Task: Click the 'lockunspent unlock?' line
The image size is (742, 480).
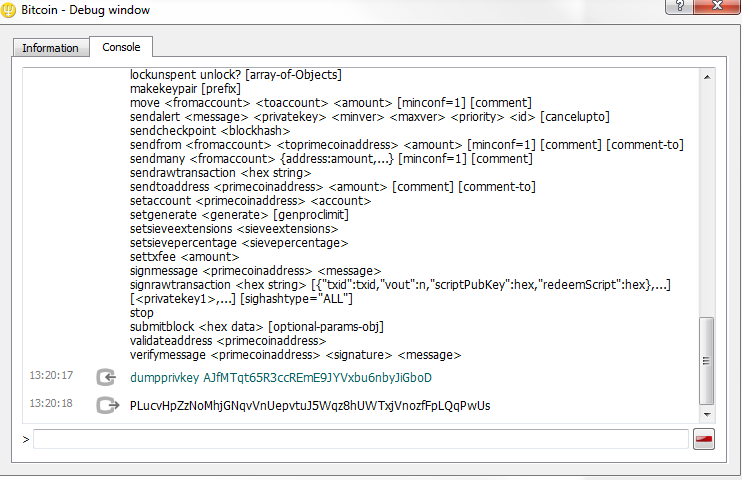Action: (236, 75)
